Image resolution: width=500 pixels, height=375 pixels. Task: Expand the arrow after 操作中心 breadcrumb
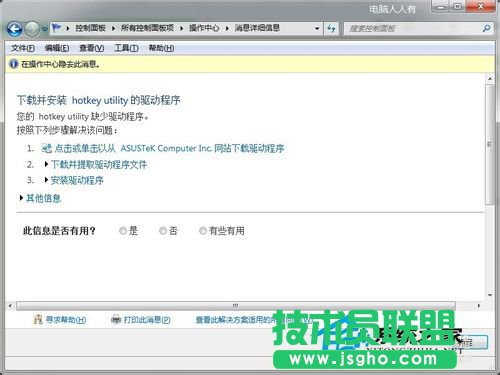[x=227, y=29]
